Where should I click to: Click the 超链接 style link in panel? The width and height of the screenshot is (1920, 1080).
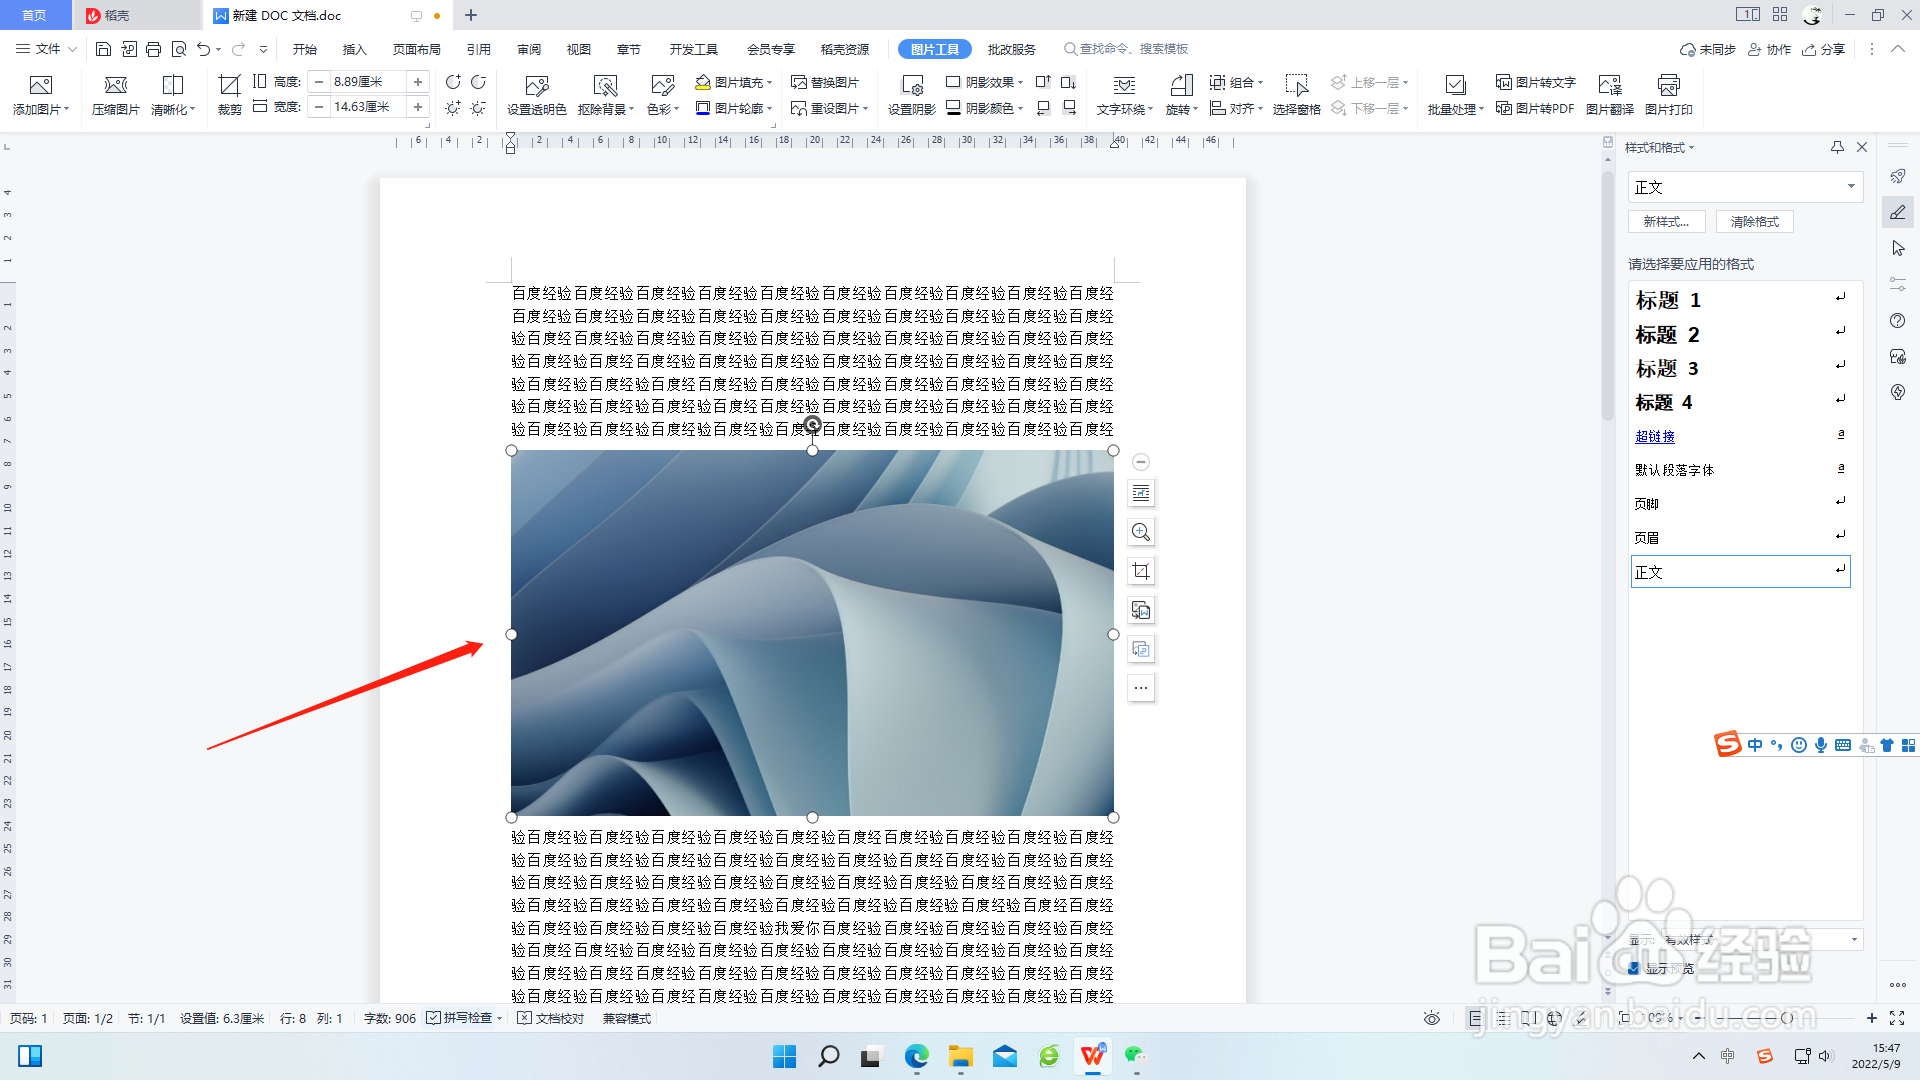(x=1655, y=436)
